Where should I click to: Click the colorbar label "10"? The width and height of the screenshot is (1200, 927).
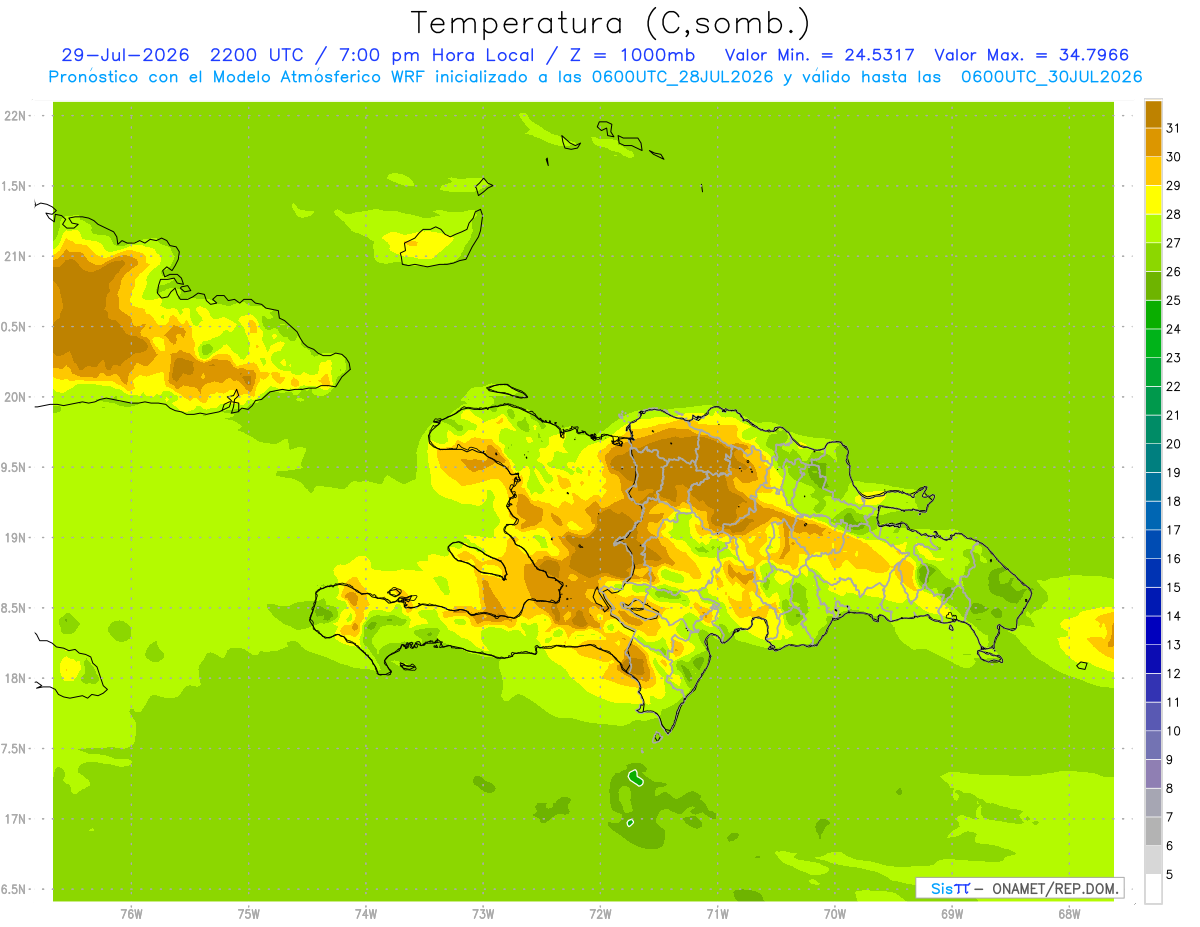1173,731
